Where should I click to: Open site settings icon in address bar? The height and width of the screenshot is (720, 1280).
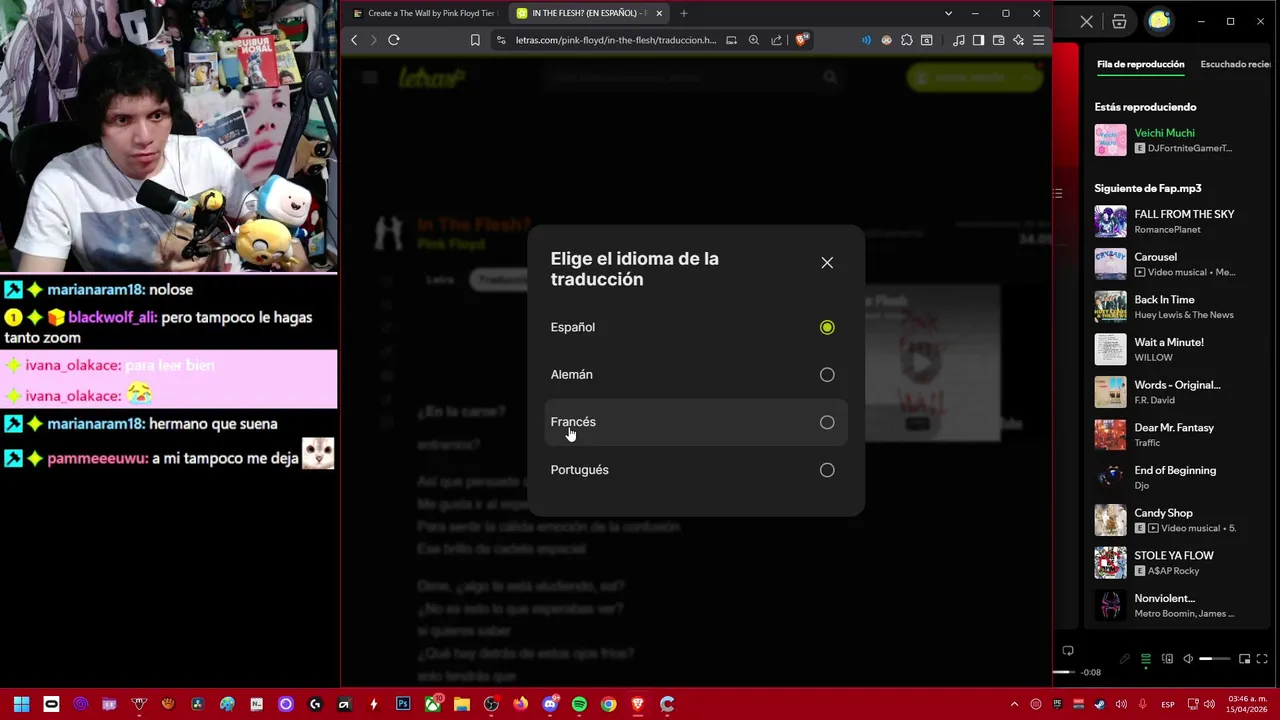point(501,40)
